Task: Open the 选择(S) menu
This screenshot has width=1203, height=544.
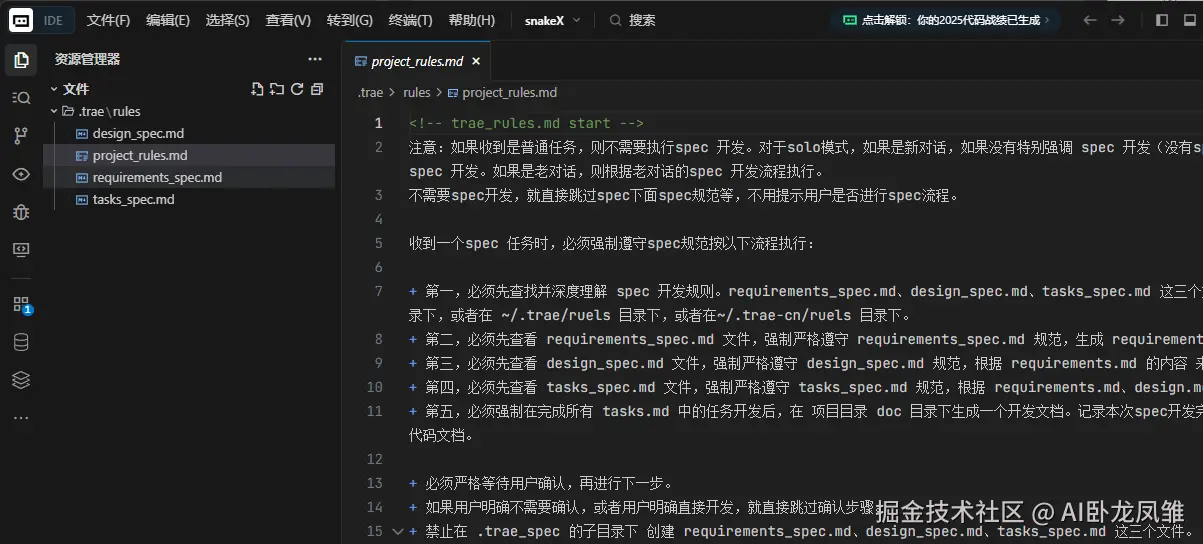Action: click(x=228, y=20)
